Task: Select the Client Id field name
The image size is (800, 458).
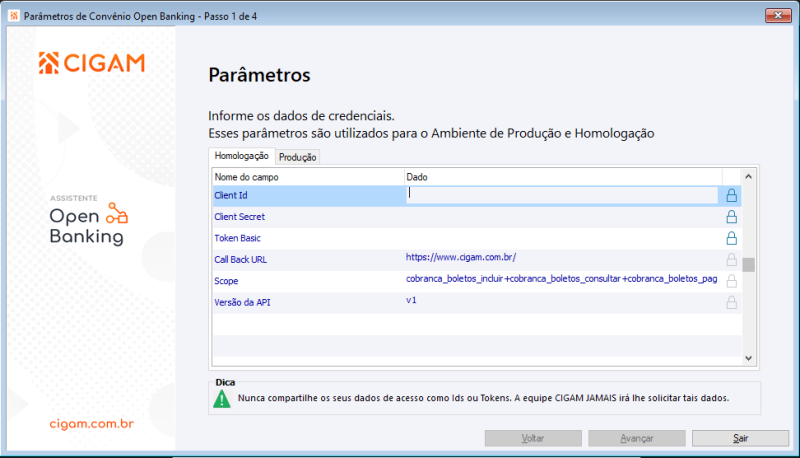Action: 231,195
